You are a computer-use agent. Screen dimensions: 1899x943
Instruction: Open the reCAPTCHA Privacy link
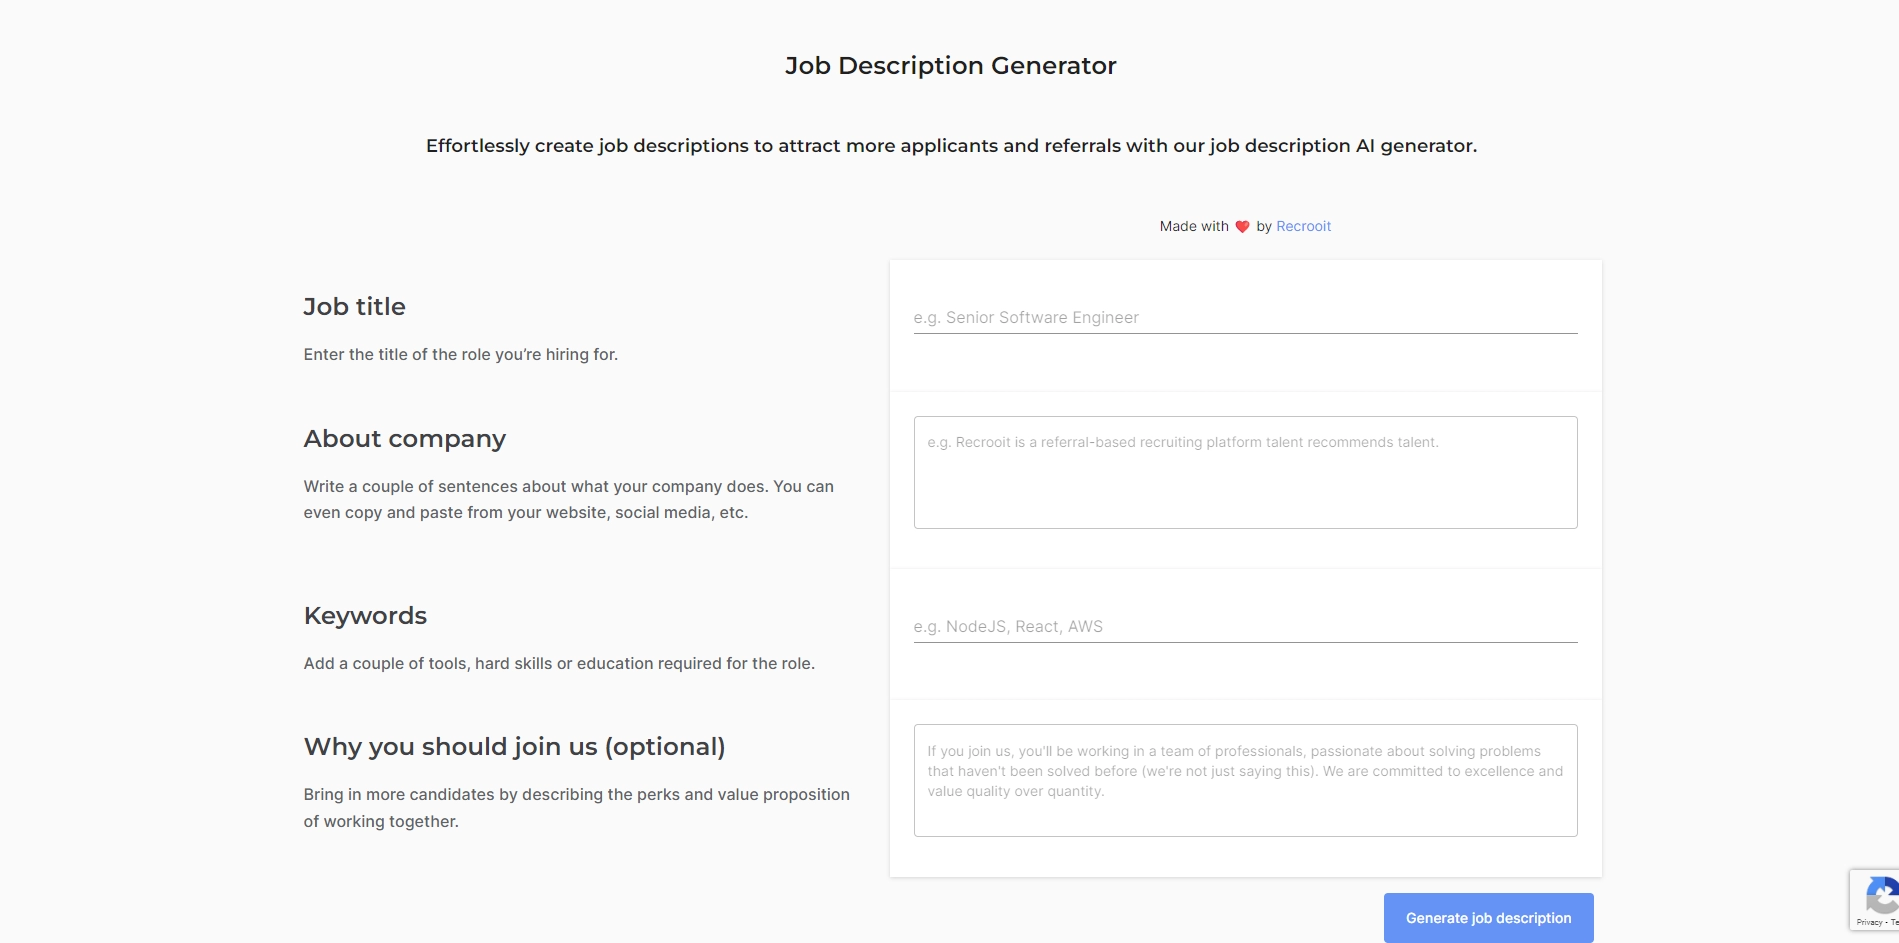pyautogui.click(x=1868, y=922)
